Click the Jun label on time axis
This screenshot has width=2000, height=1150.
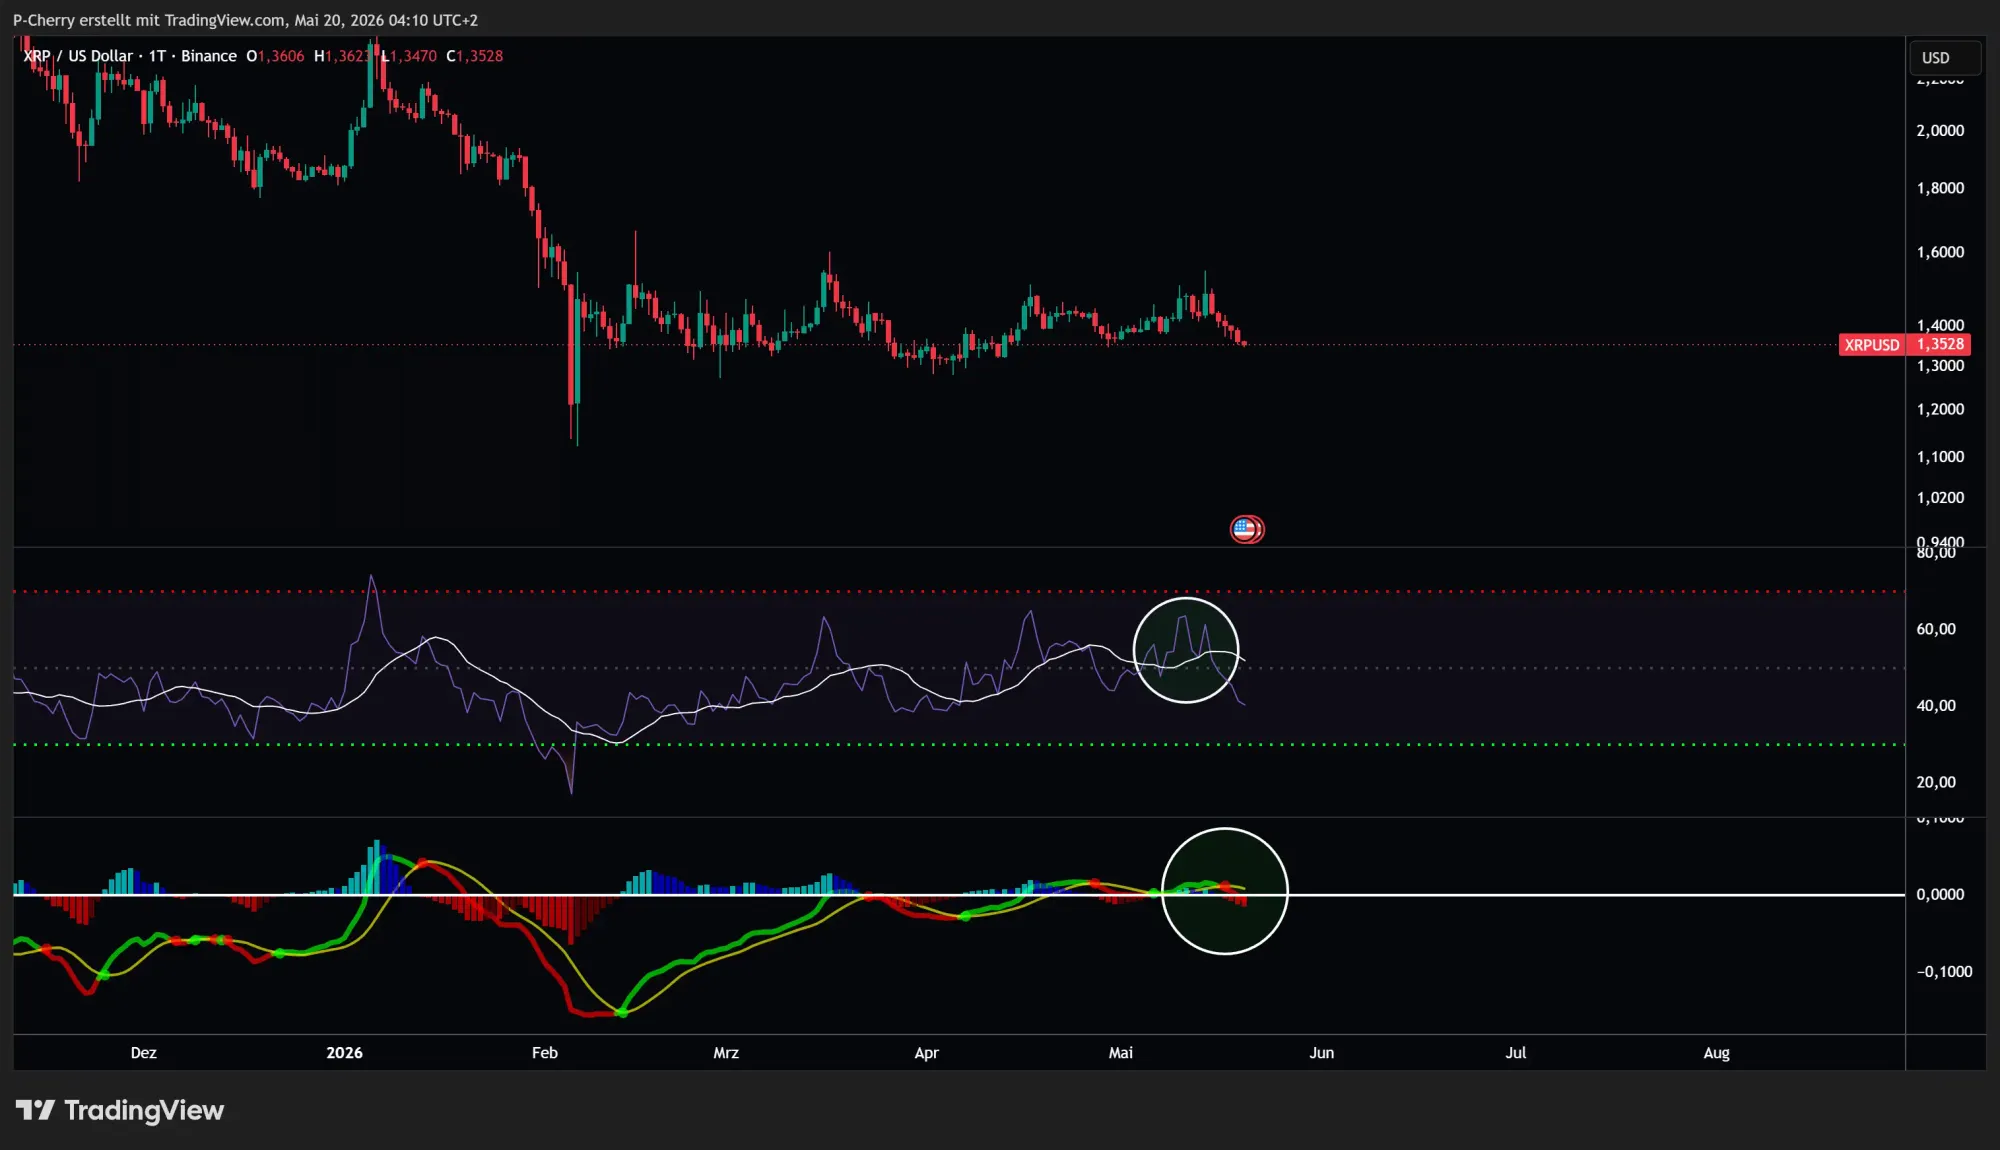tap(1322, 1053)
